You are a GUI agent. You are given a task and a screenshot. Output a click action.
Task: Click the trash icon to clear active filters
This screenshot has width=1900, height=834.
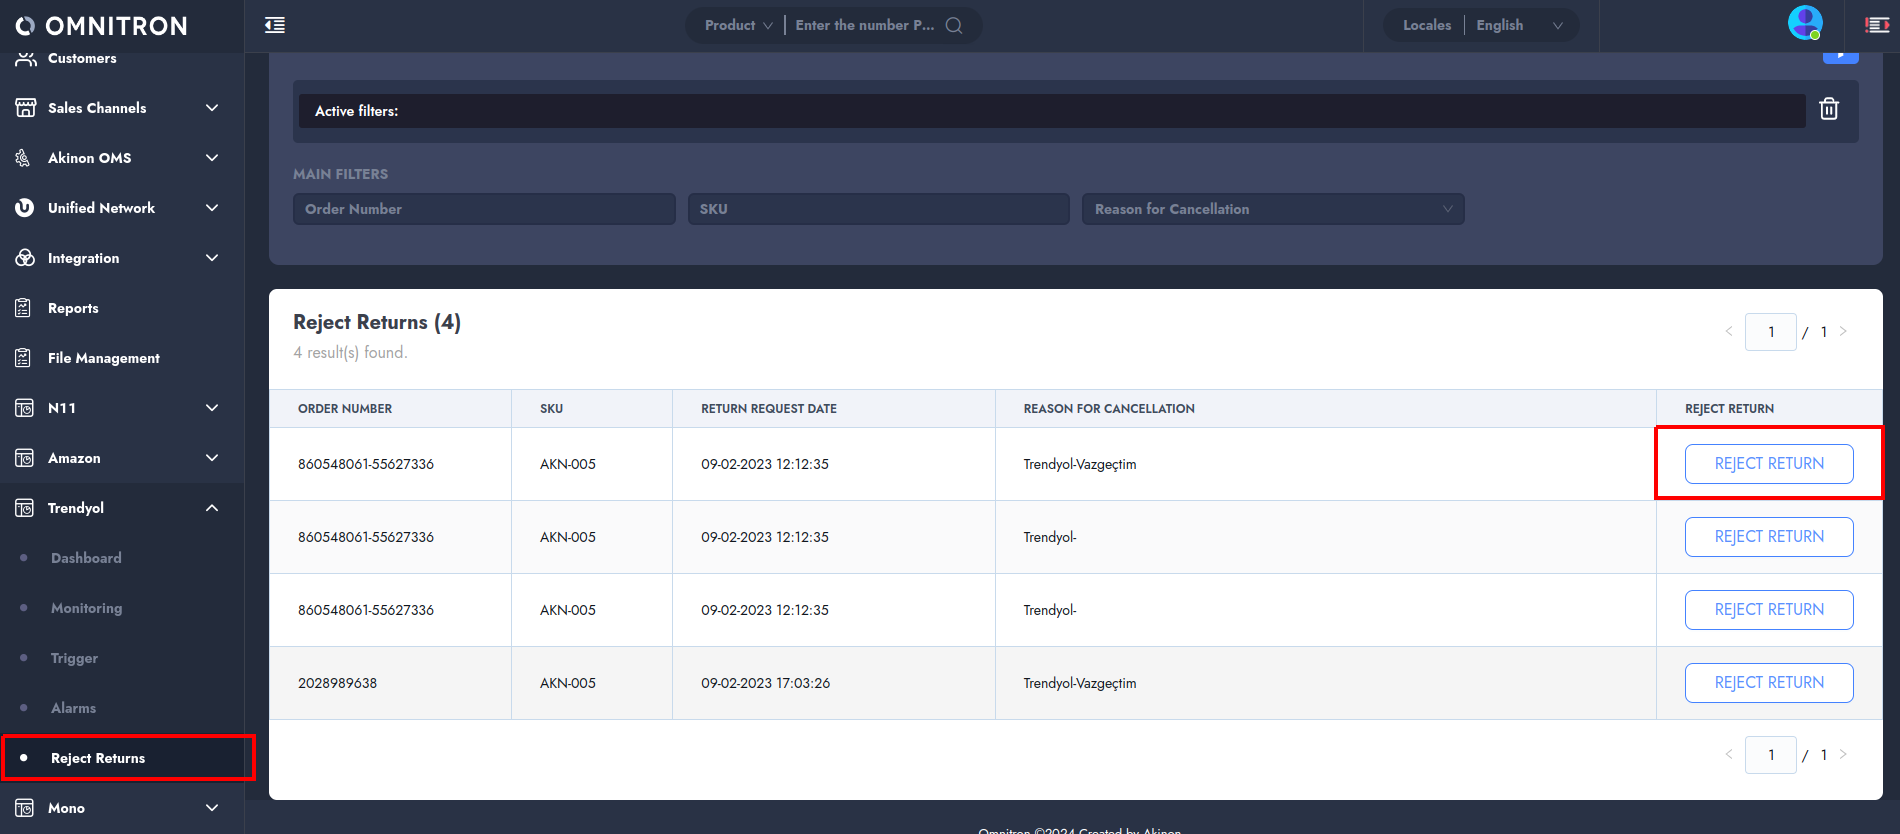point(1828,109)
